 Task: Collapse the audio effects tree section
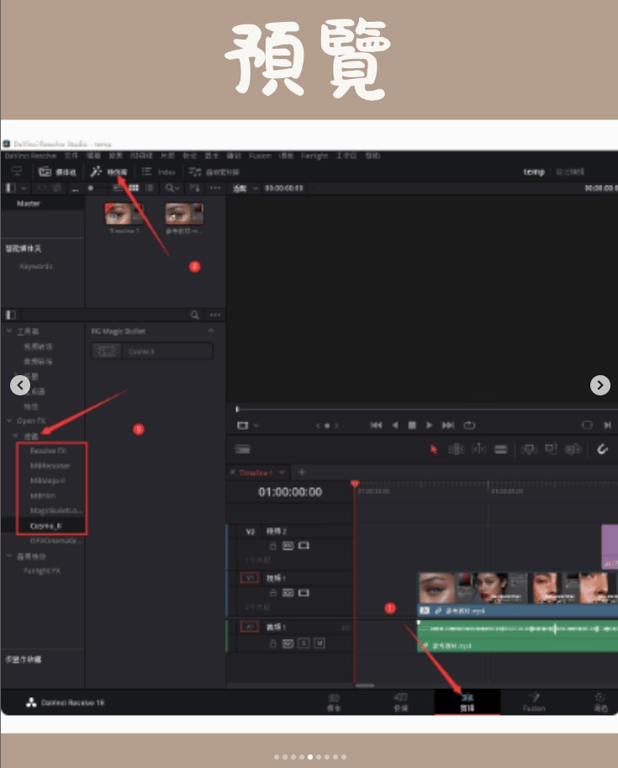pos(9,556)
